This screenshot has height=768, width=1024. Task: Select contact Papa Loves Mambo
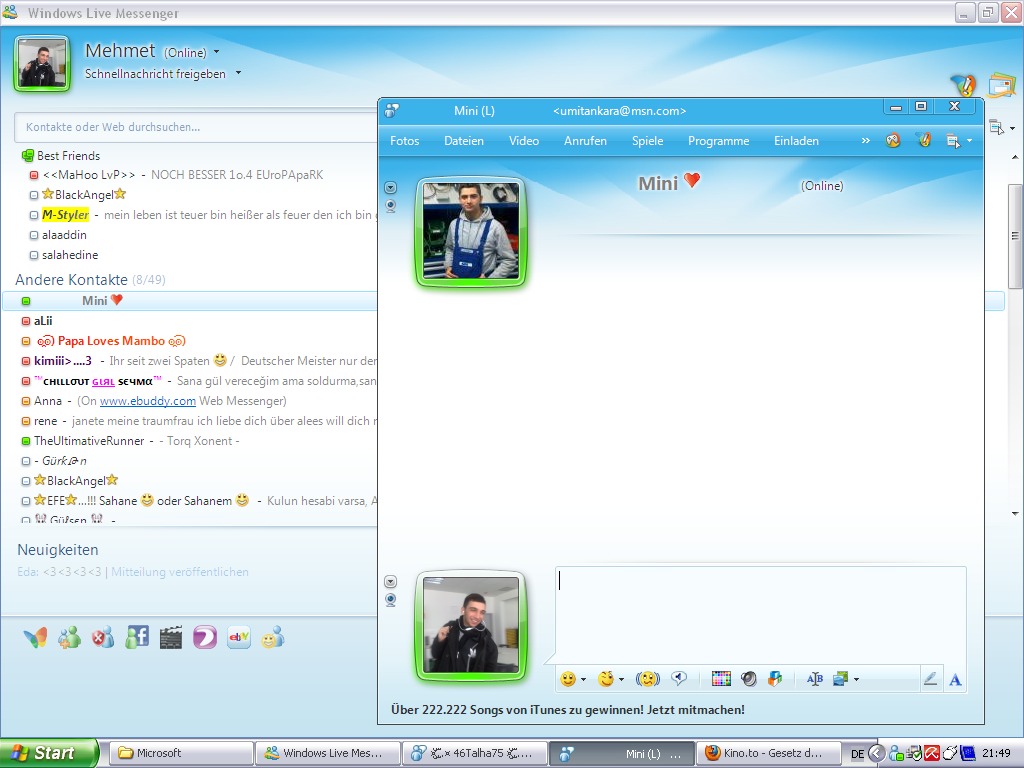tap(111, 341)
